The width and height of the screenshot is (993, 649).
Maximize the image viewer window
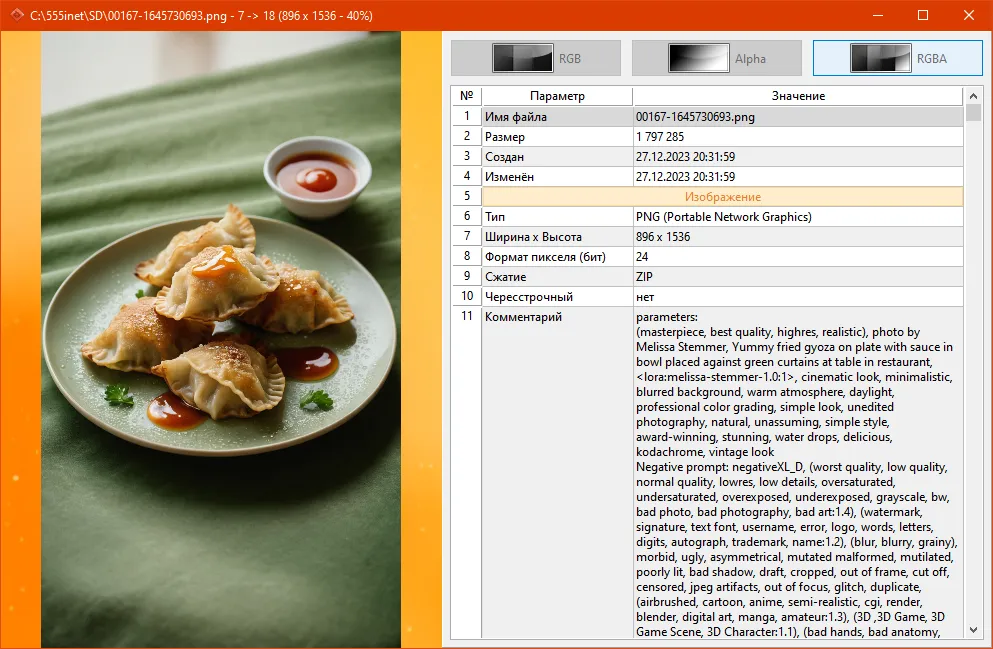(x=923, y=15)
